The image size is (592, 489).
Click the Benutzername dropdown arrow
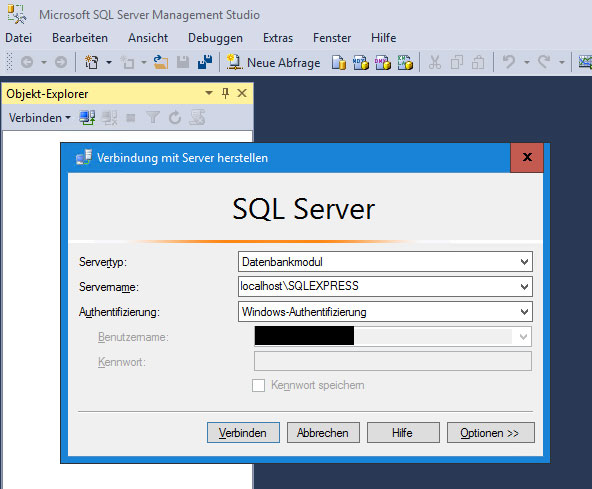coord(523,336)
